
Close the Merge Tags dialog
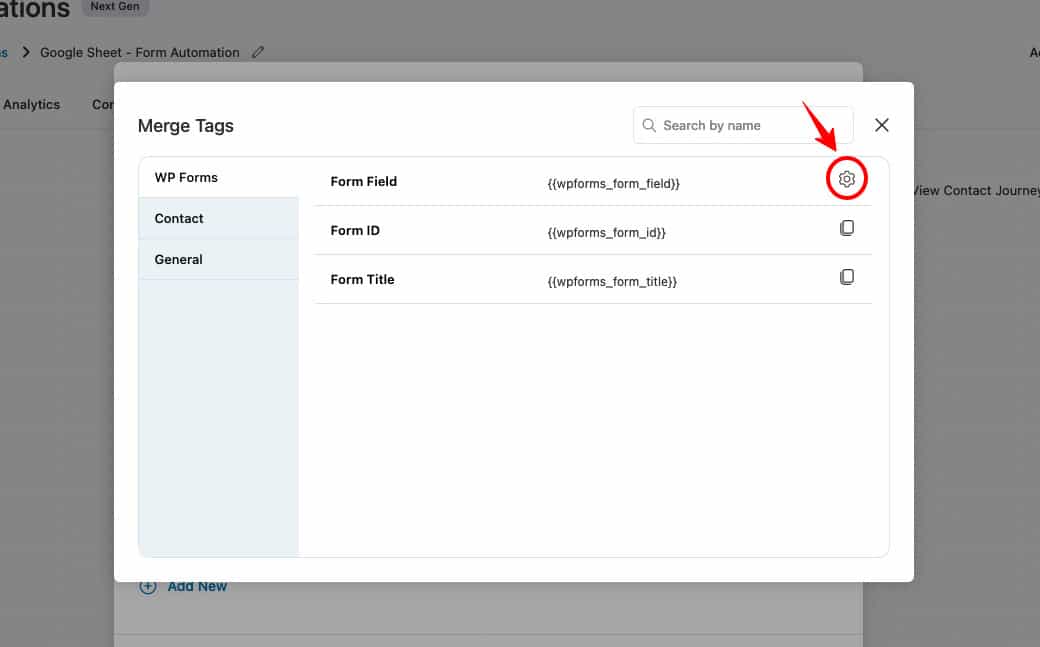coord(881,124)
